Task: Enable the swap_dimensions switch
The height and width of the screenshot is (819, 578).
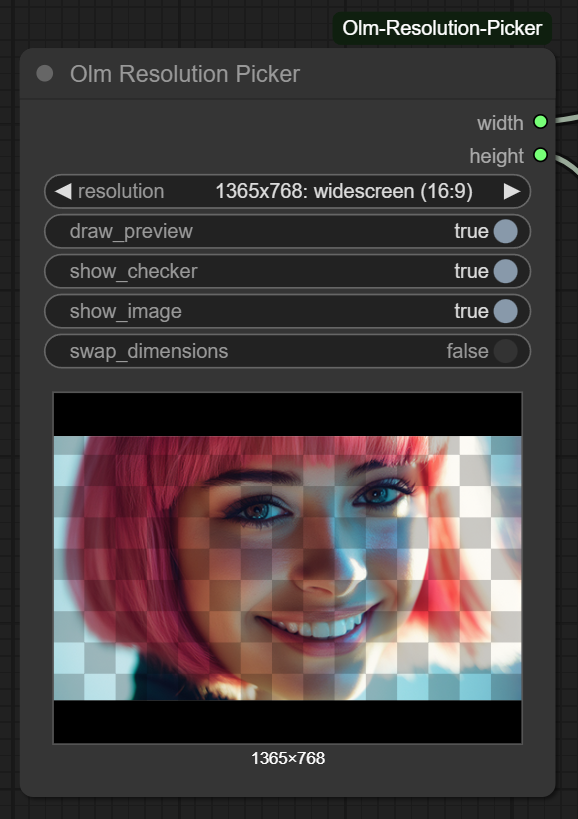Action: point(505,351)
